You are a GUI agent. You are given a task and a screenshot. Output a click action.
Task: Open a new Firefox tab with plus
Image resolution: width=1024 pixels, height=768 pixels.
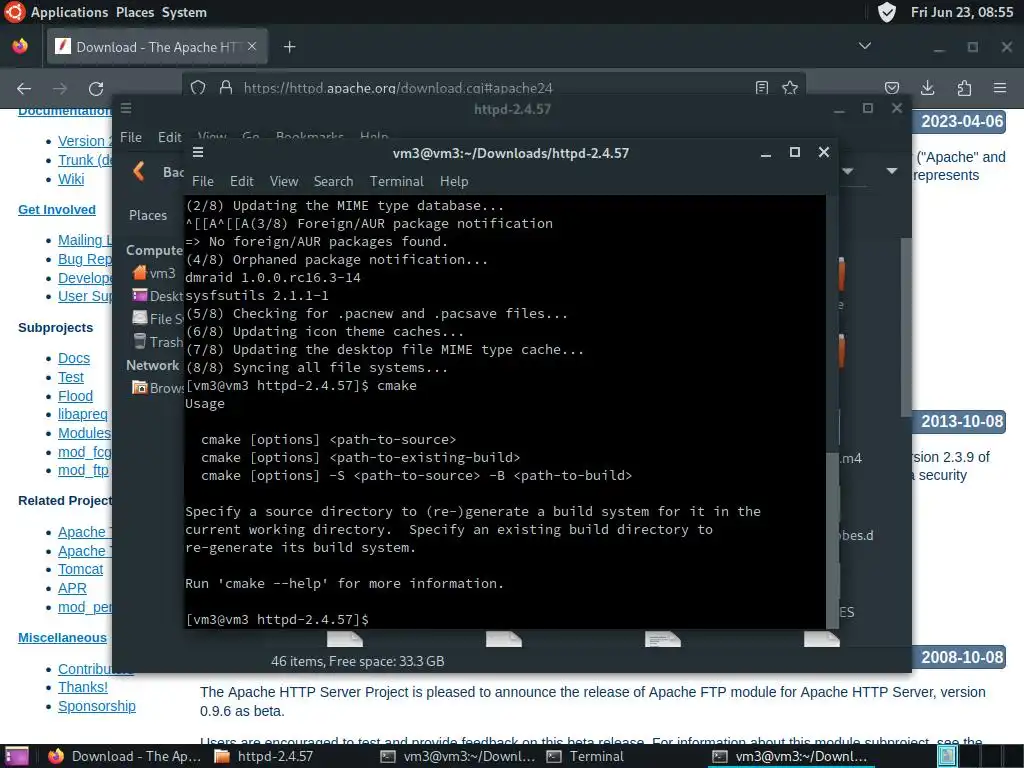click(x=289, y=47)
